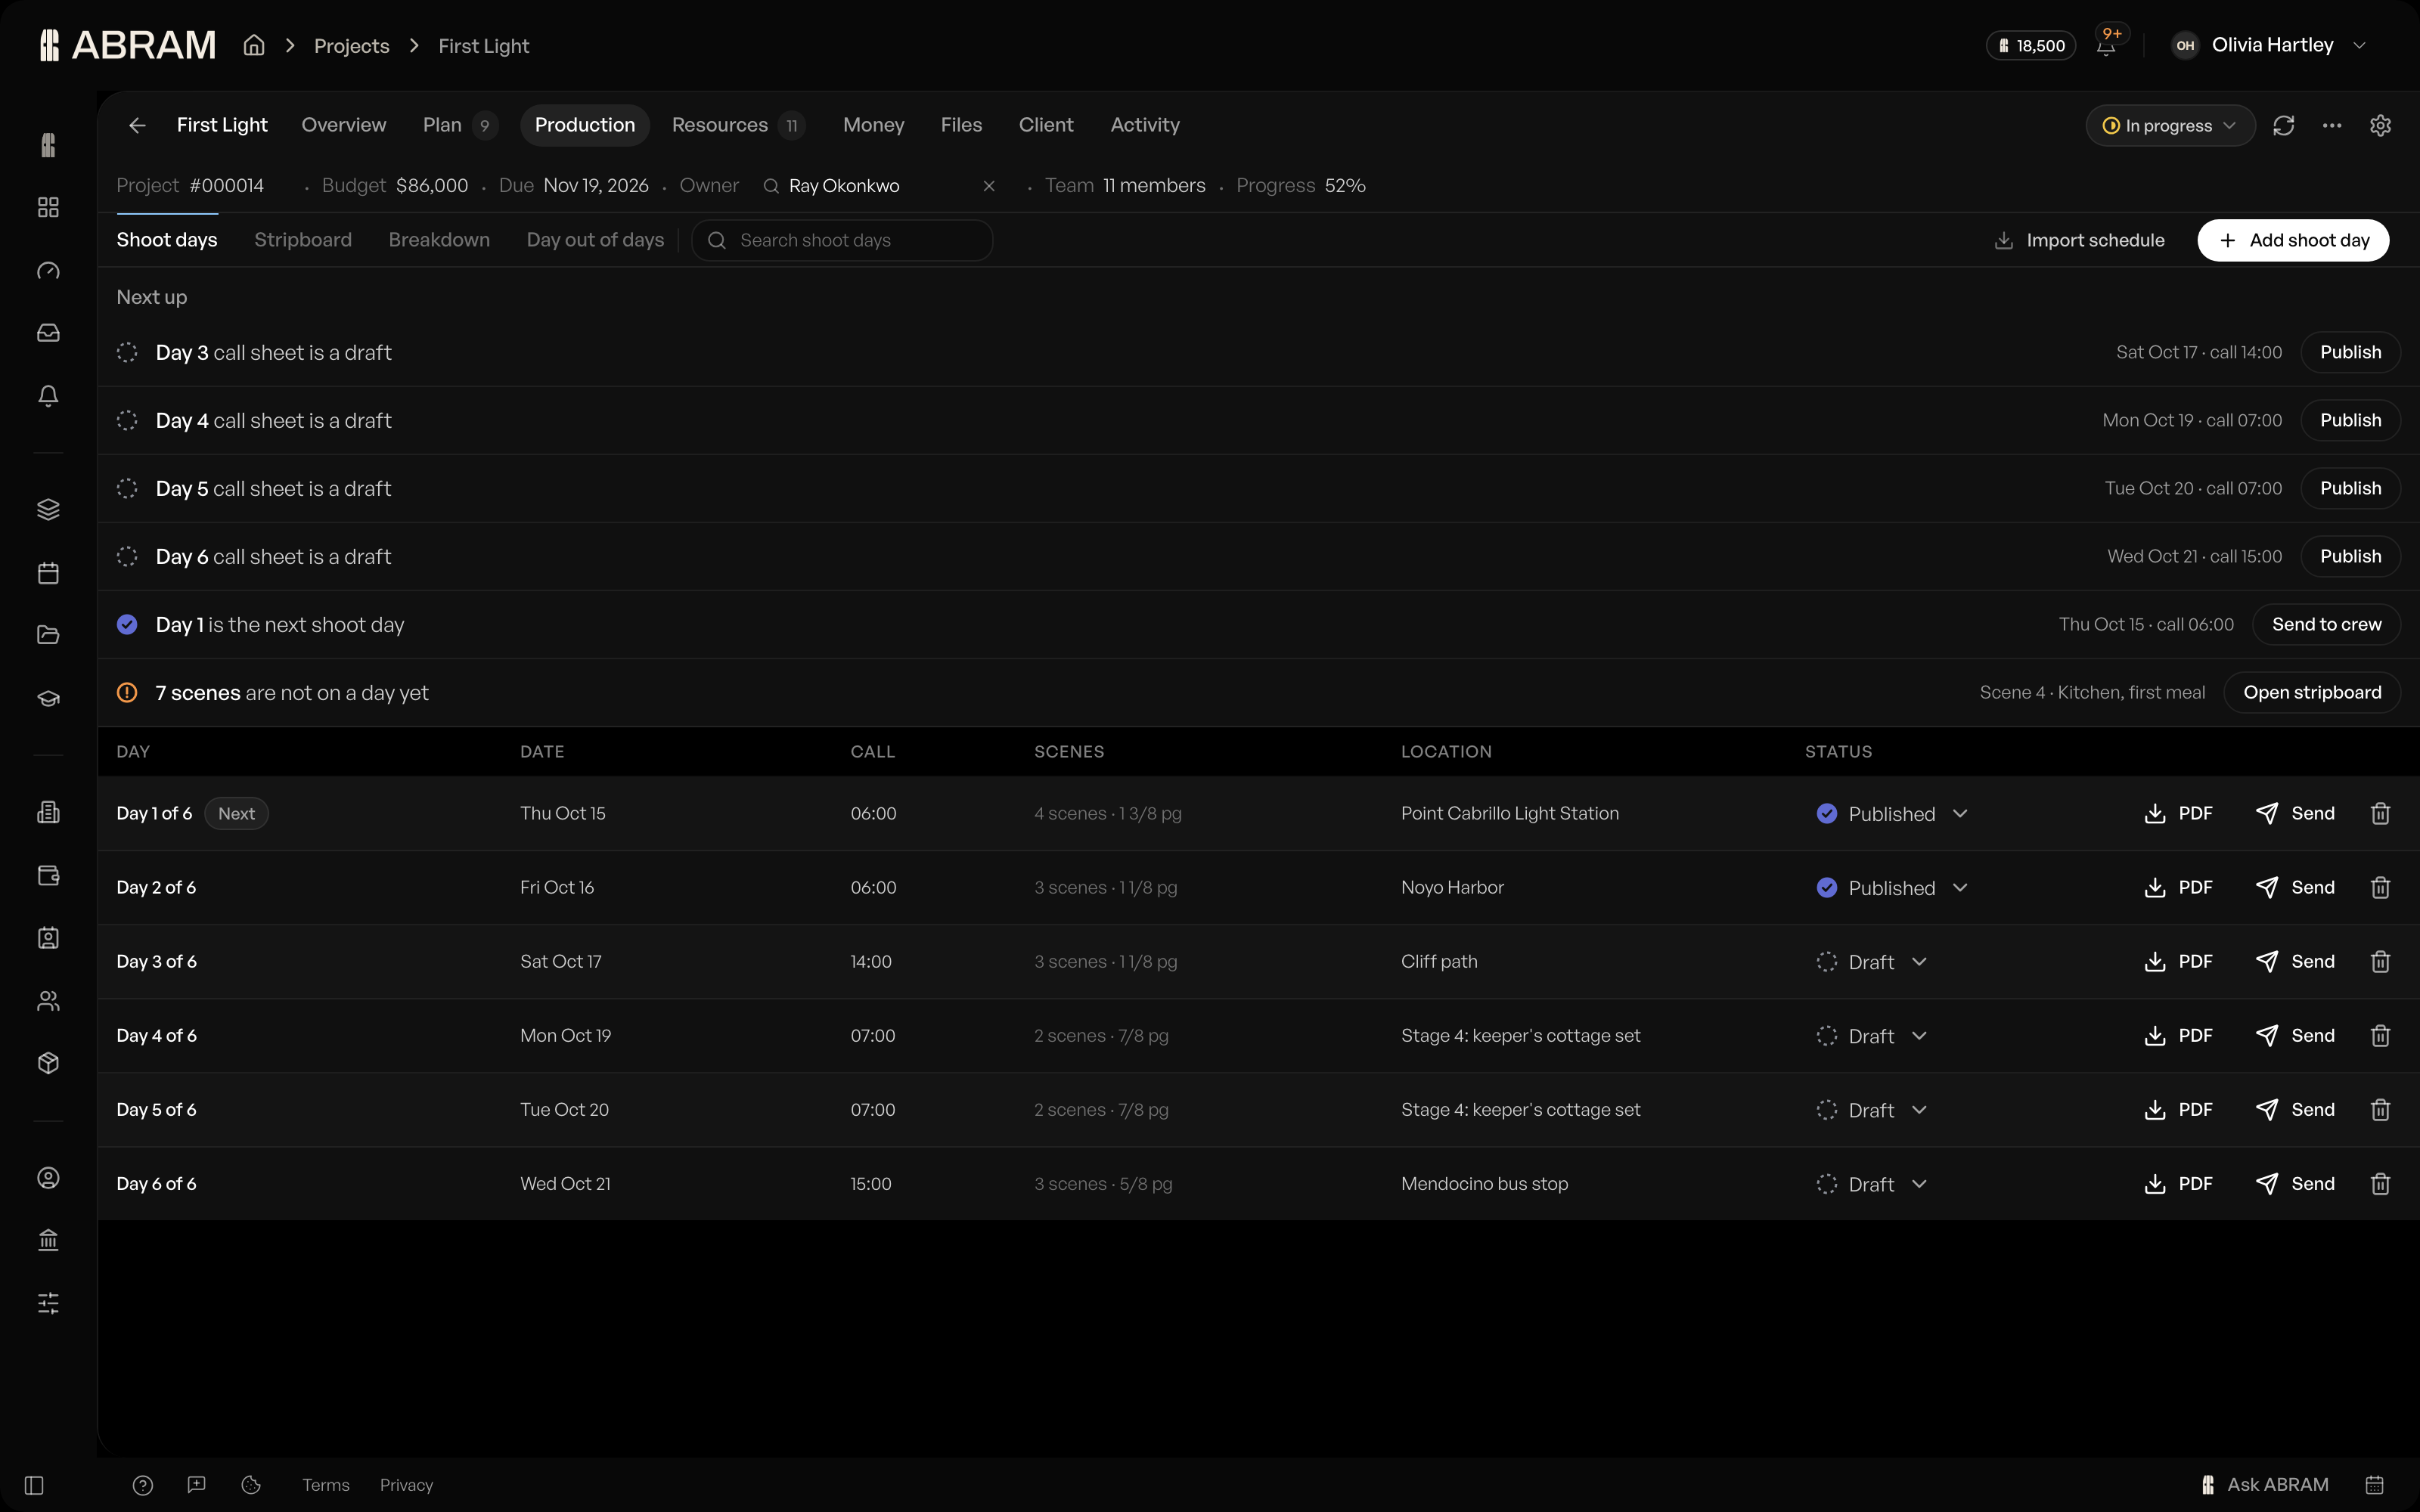The height and width of the screenshot is (1512, 2420).
Task: Open the Day out of days tab
Action: (x=595, y=240)
